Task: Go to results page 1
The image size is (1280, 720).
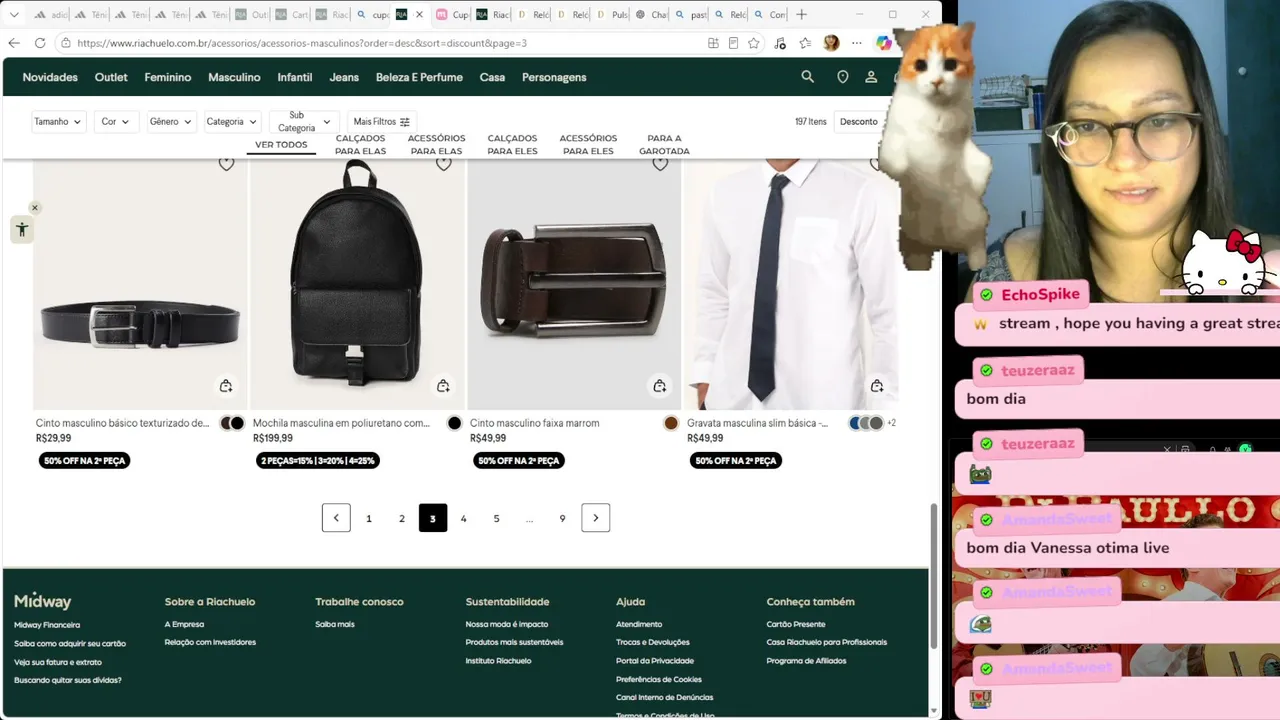Action: (369, 518)
